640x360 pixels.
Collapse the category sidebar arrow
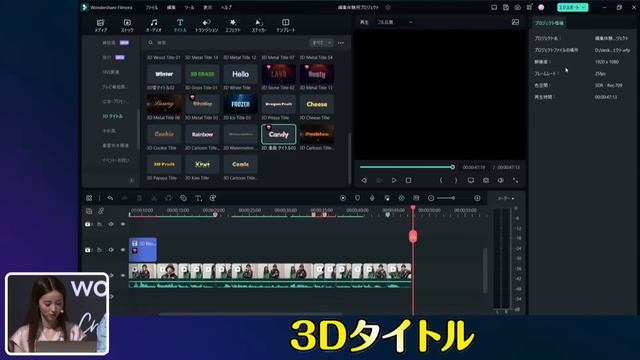[131, 180]
